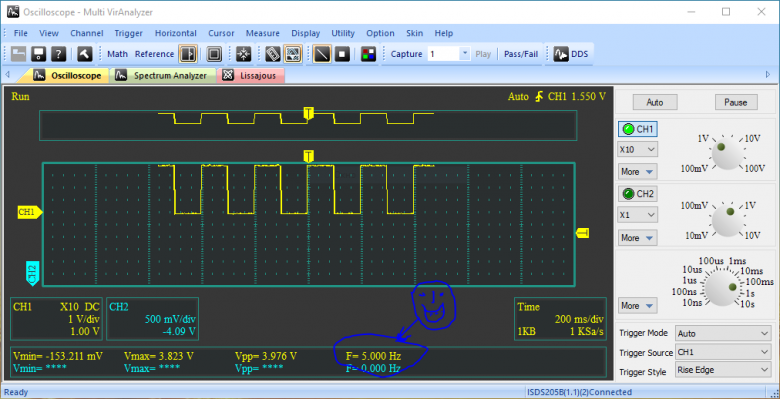Click the color settings RGB squares icon
Screen dimensions: 780x399
[368, 54]
